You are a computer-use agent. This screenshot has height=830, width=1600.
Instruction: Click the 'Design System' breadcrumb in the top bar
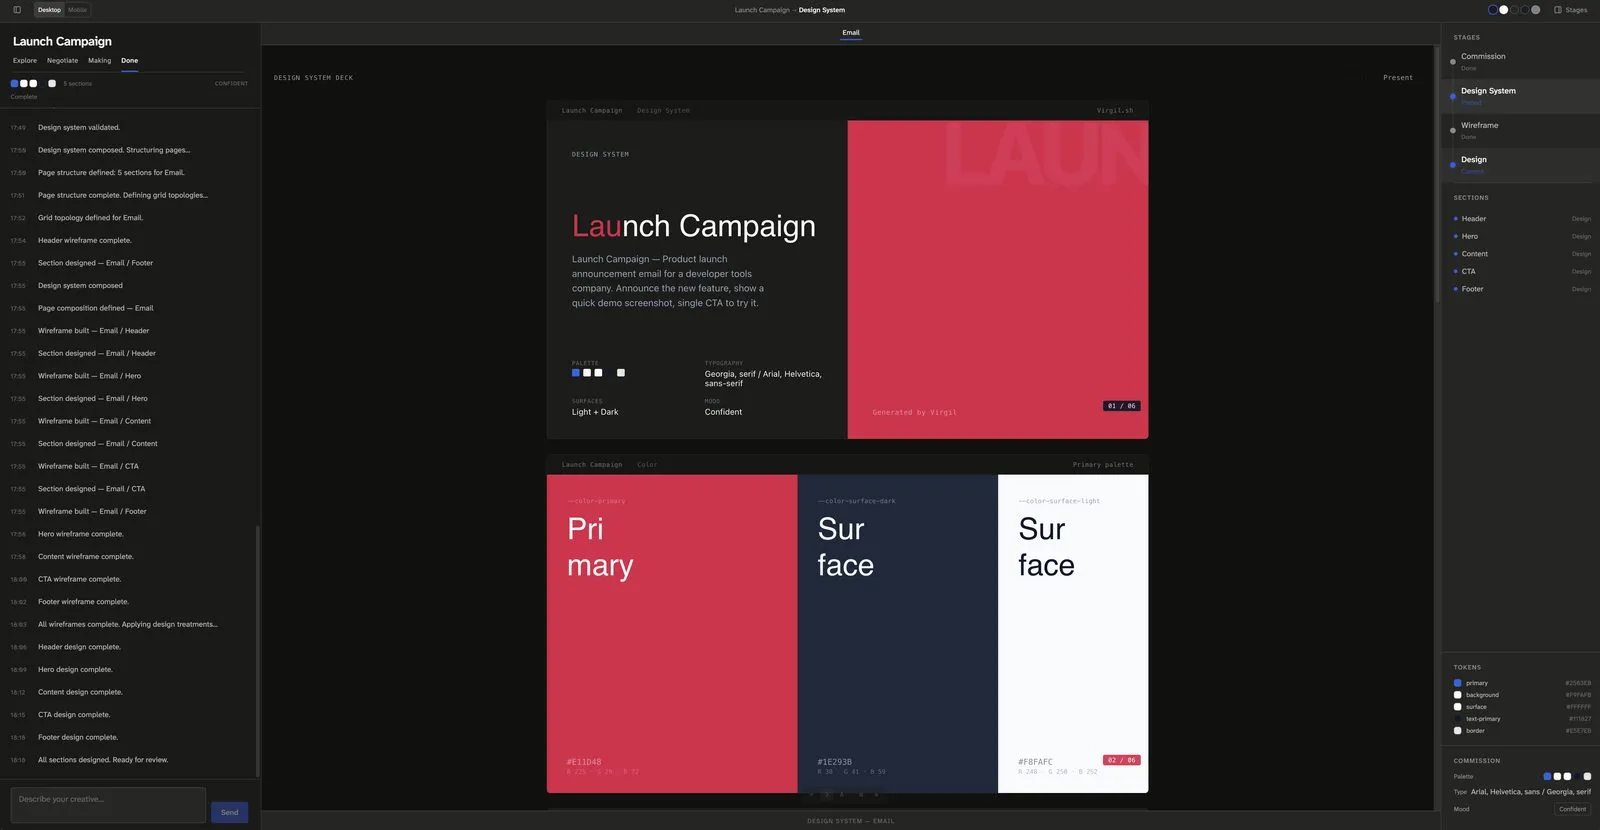coord(822,10)
